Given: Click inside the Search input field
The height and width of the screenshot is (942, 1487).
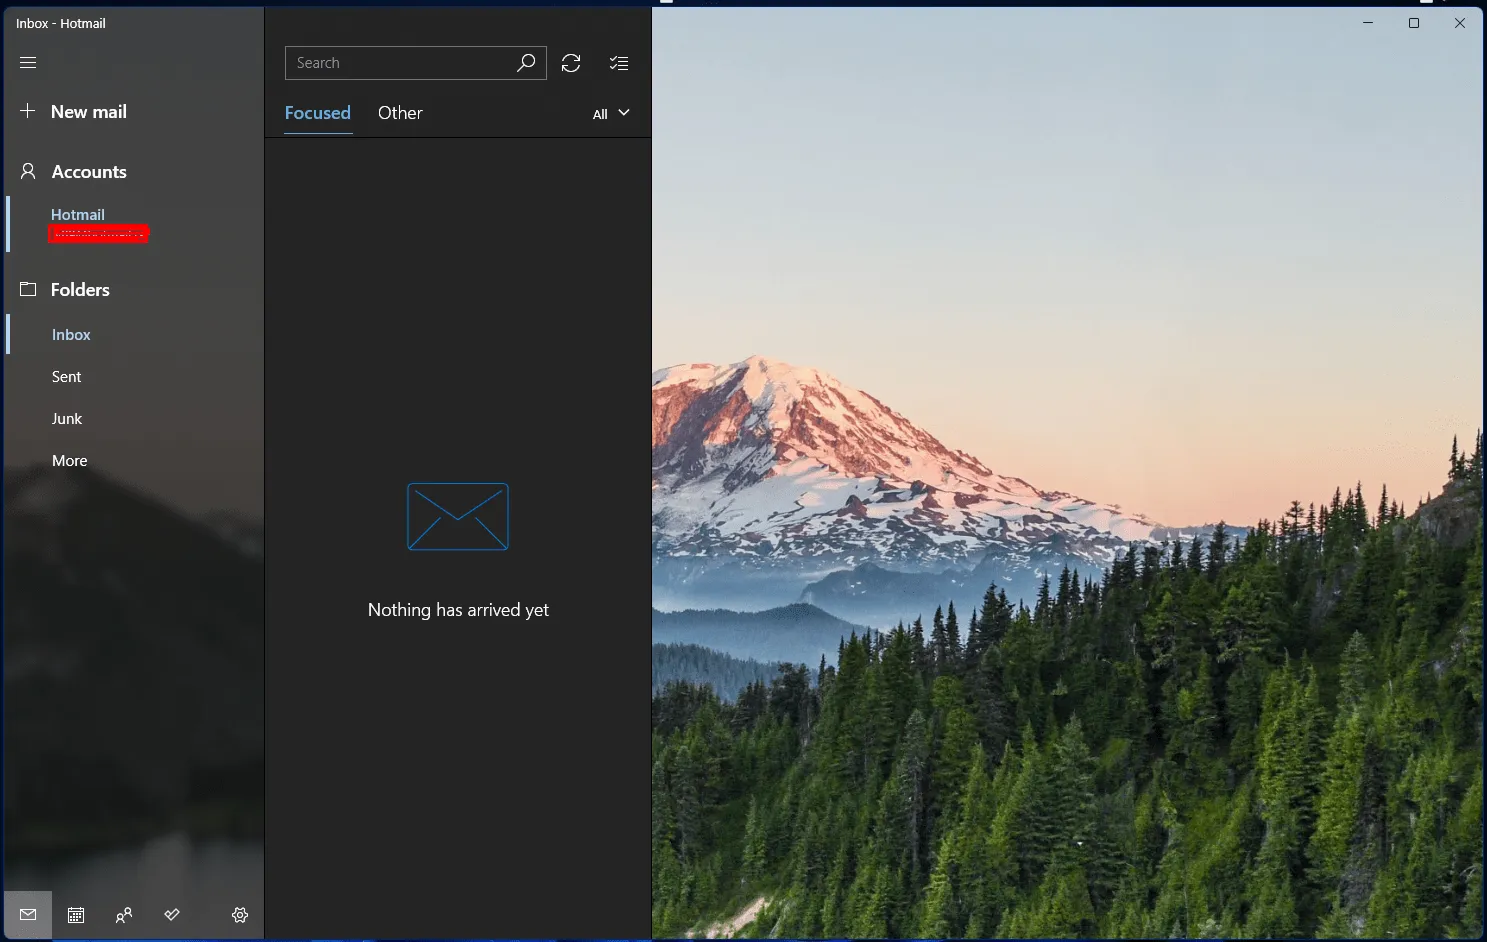Looking at the screenshot, I should tap(400, 63).
